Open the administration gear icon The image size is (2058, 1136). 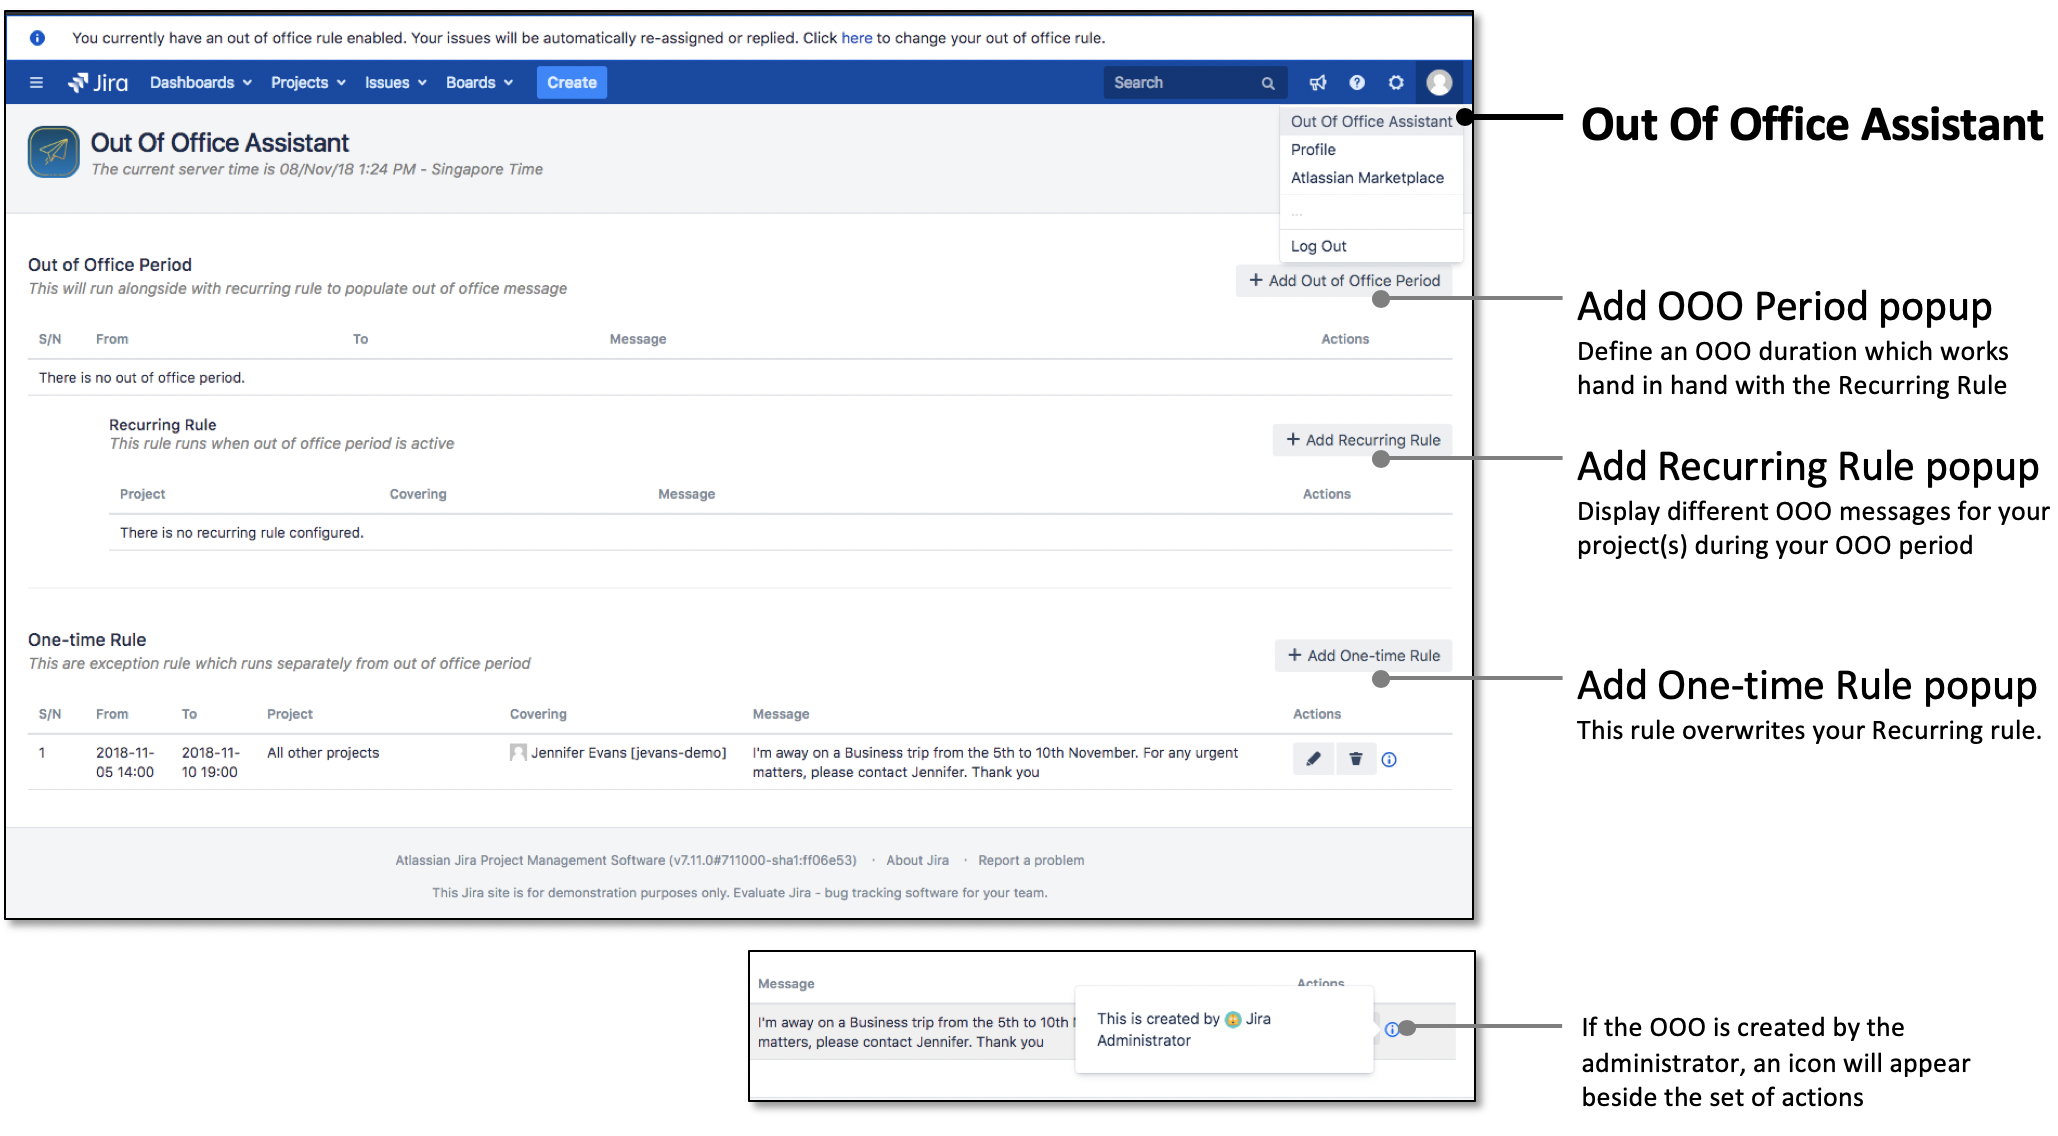(x=1396, y=83)
